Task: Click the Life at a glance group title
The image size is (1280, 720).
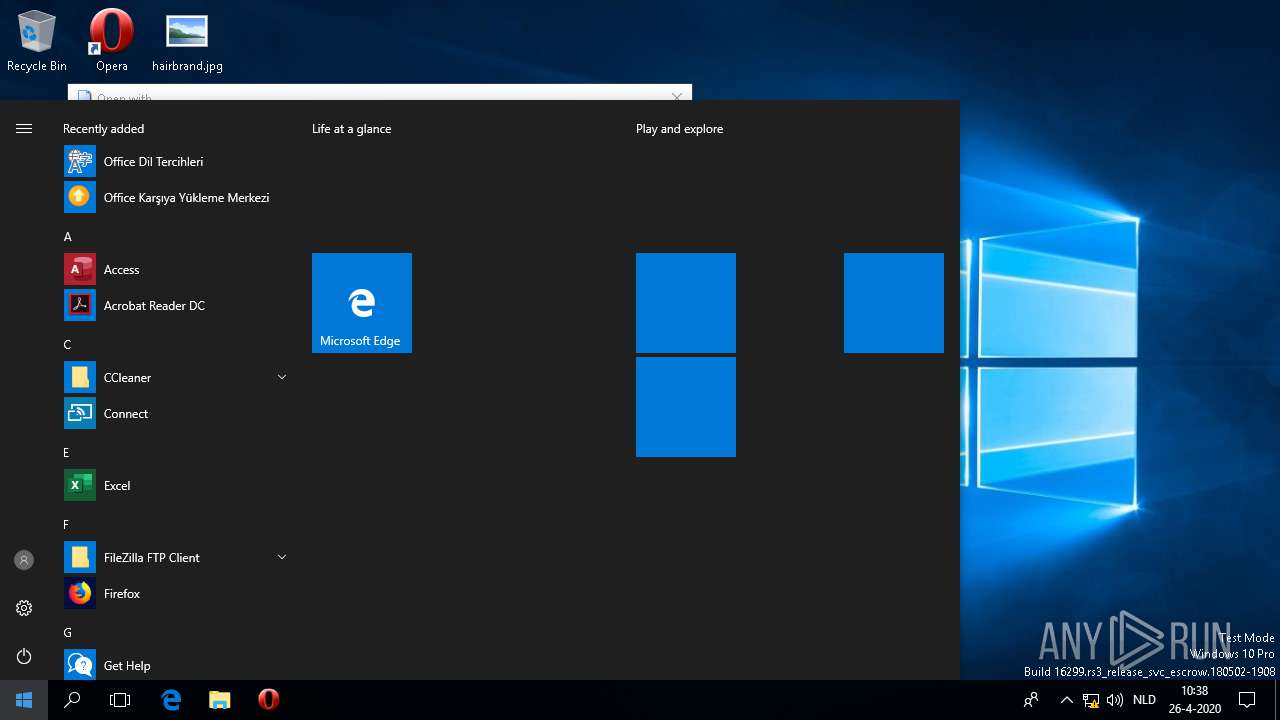Action: (x=351, y=129)
